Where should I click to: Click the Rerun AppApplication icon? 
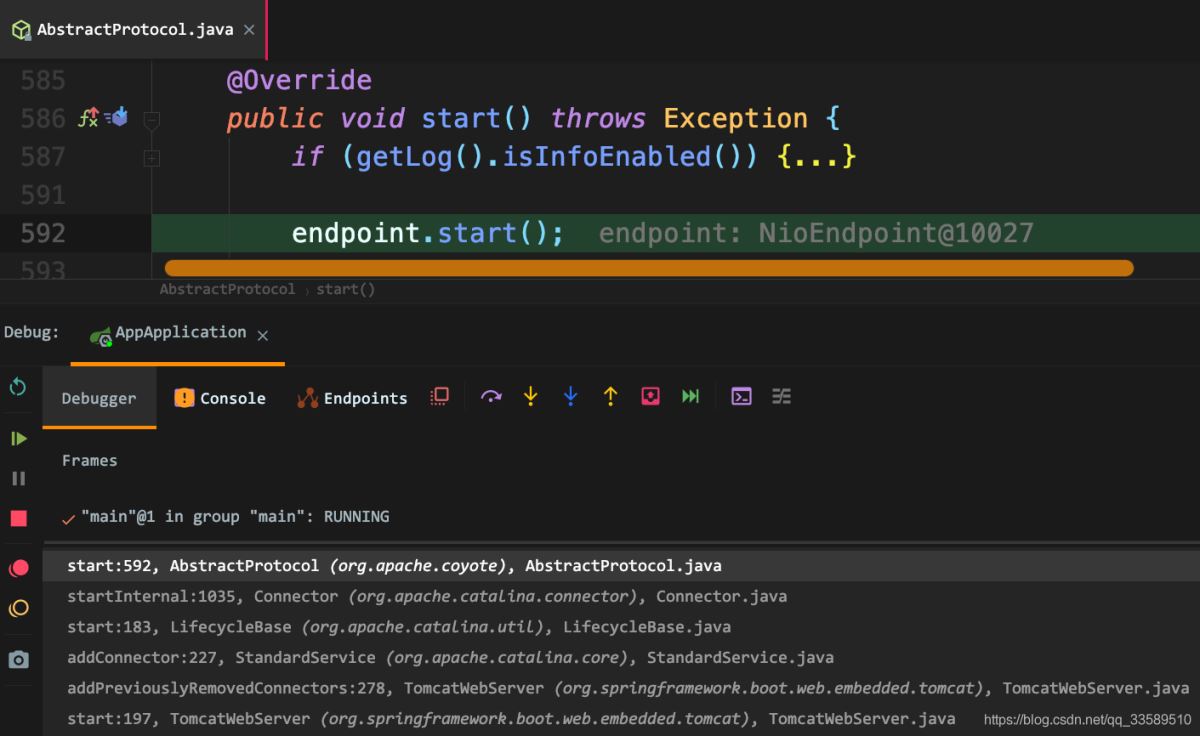18,386
